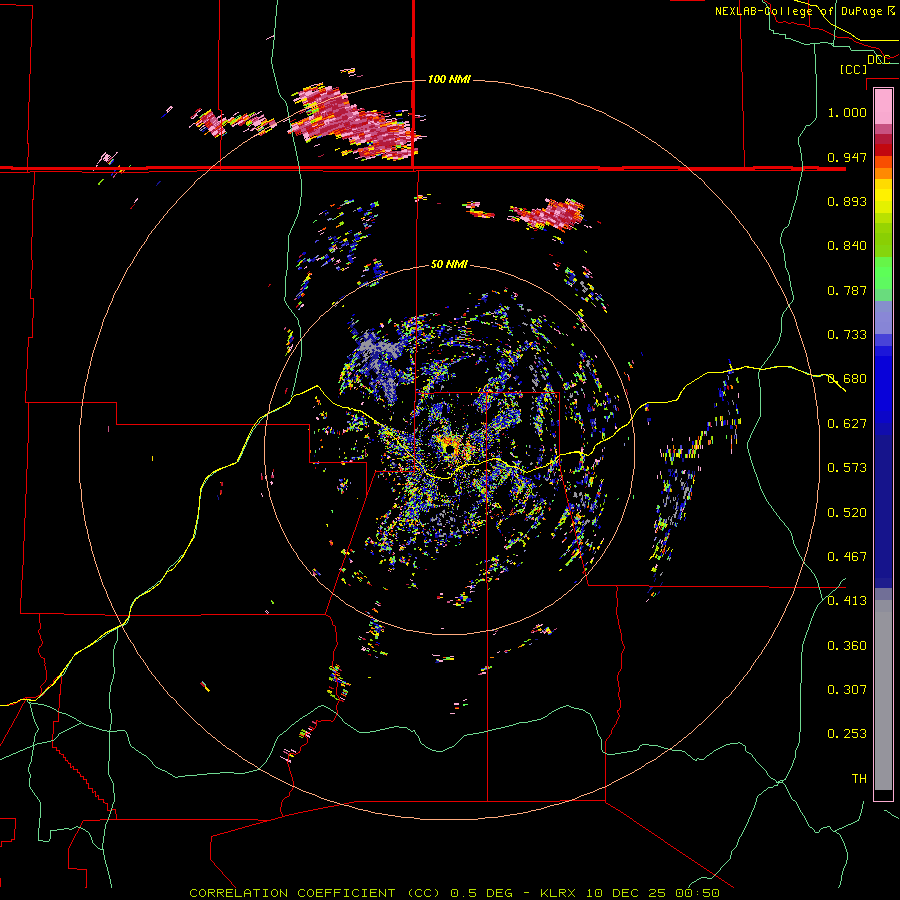Screen dimensions: 900x900
Task: Click the 0.680 scale value
Action: point(847,379)
